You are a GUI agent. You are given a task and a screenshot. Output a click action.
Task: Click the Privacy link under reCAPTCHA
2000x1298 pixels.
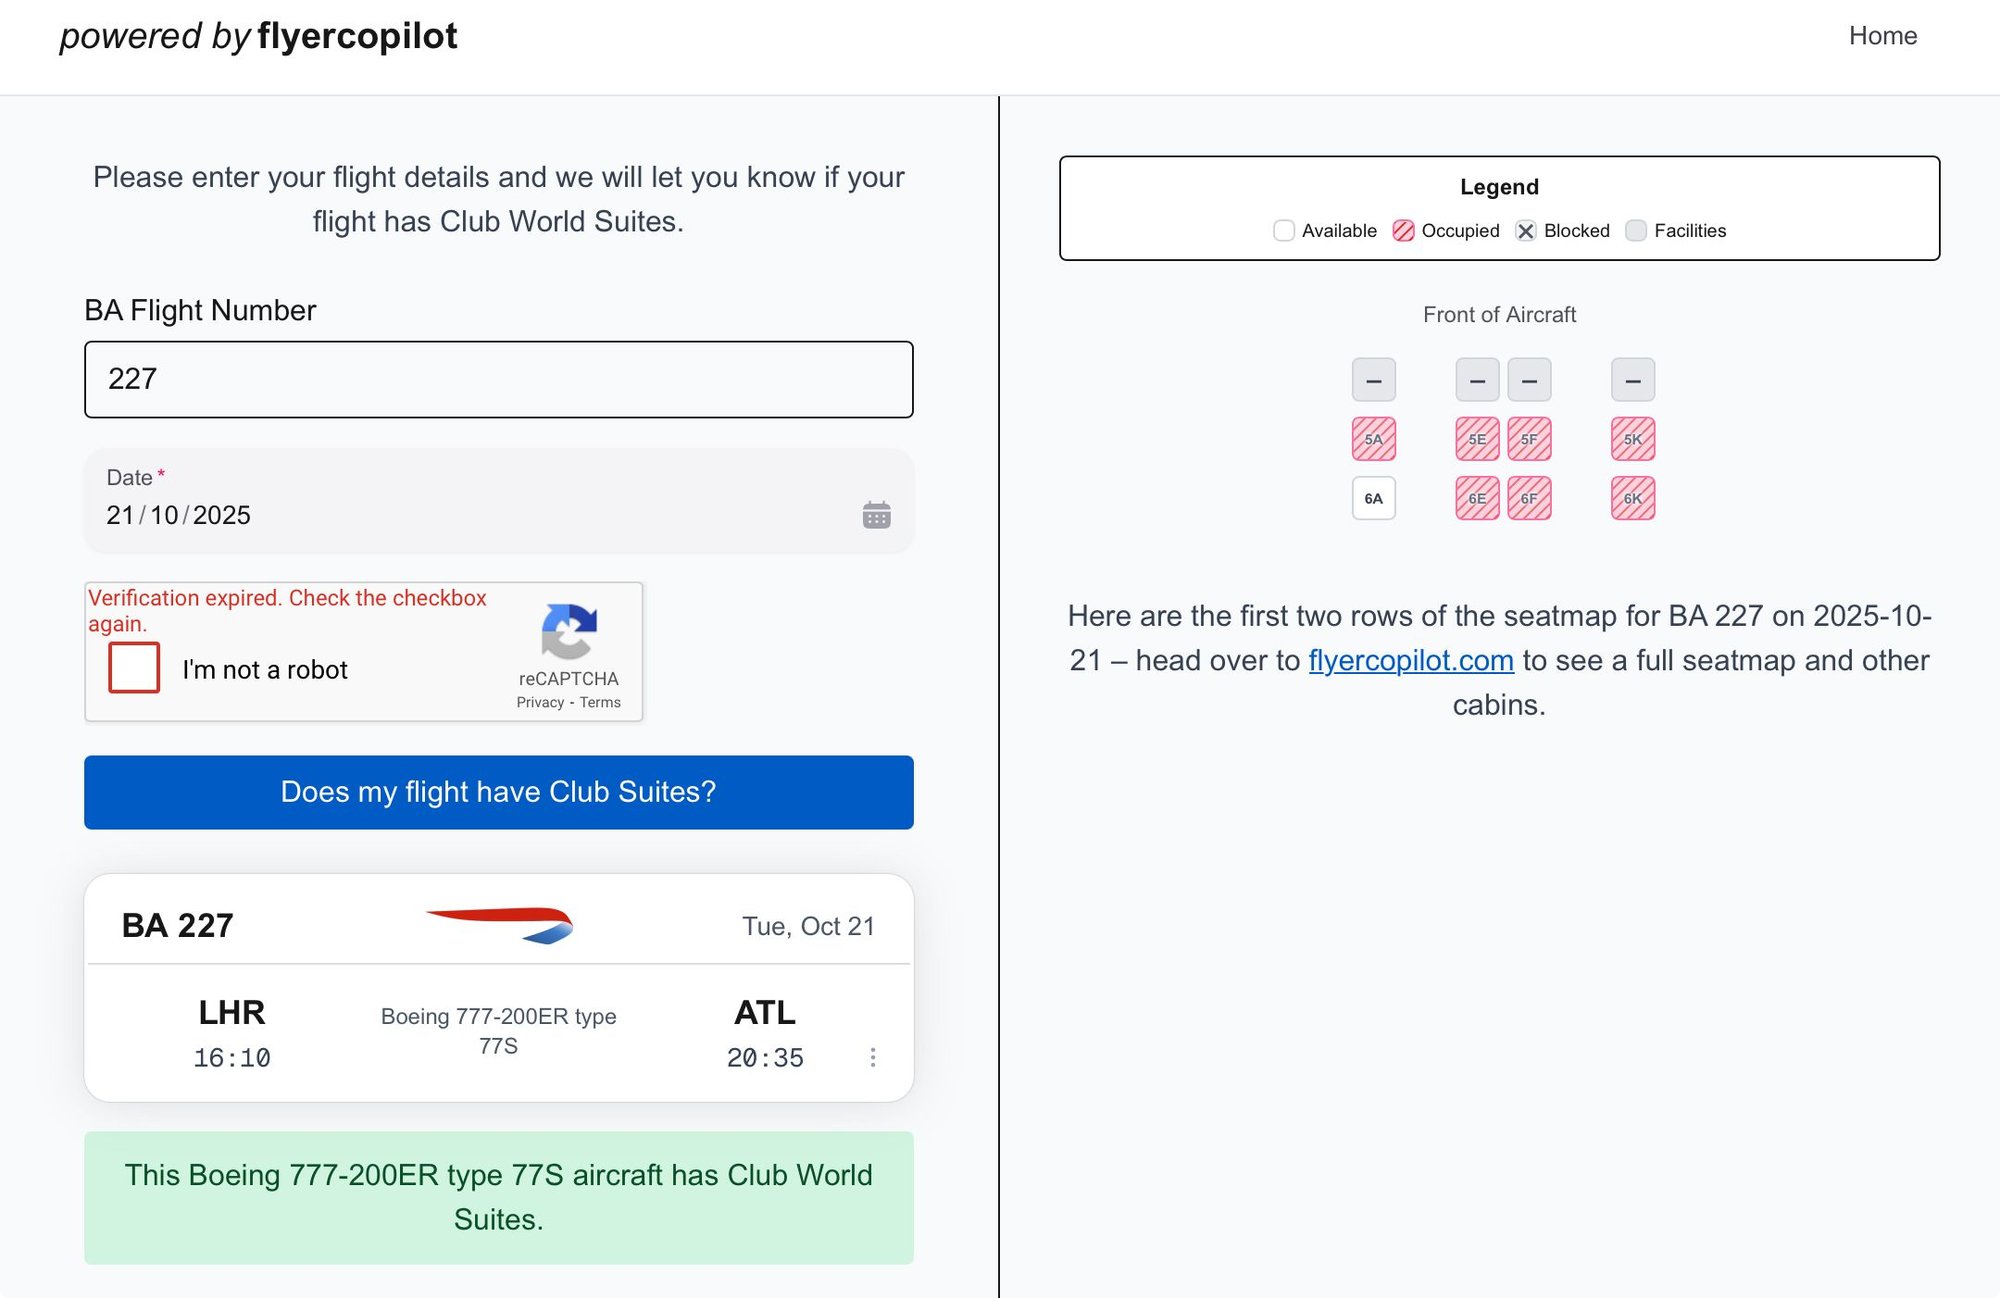[x=541, y=702]
